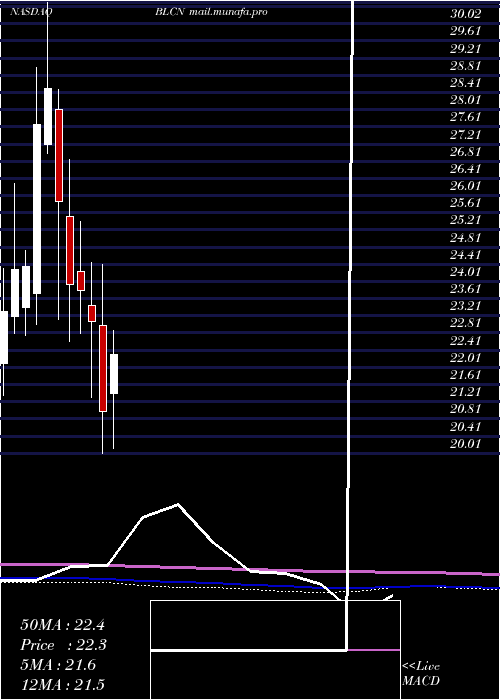Select the 29.21 price axis label
500x700 pixels.
tap(465, 48)
